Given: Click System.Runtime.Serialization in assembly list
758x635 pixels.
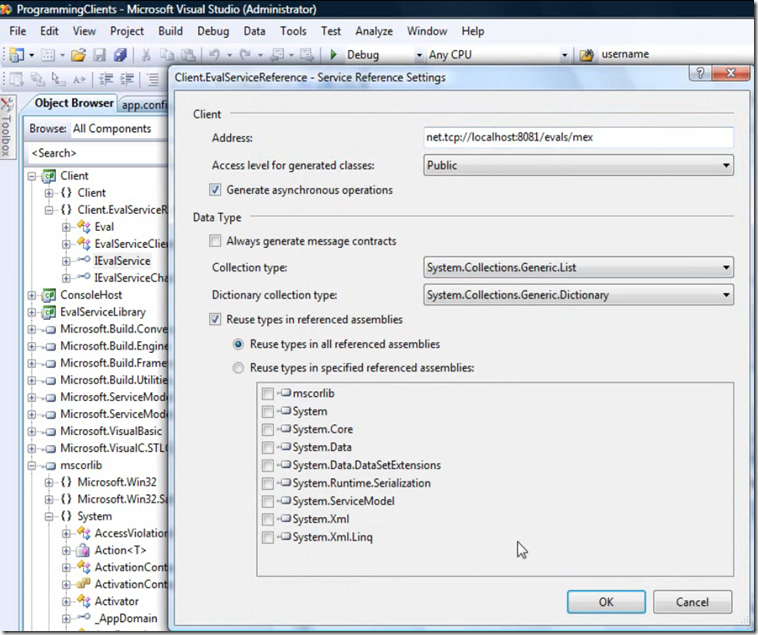Looking at the screenshot, I should (361, 483).
